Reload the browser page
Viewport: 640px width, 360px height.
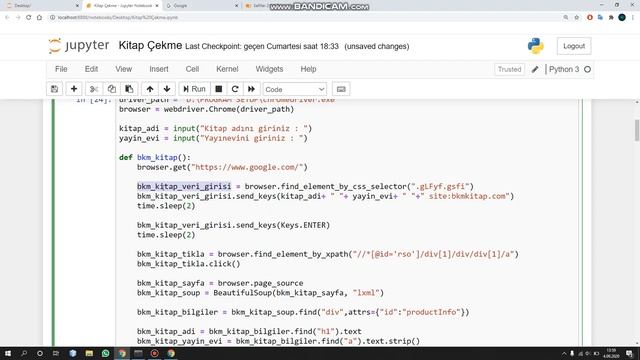pos(29,18)
